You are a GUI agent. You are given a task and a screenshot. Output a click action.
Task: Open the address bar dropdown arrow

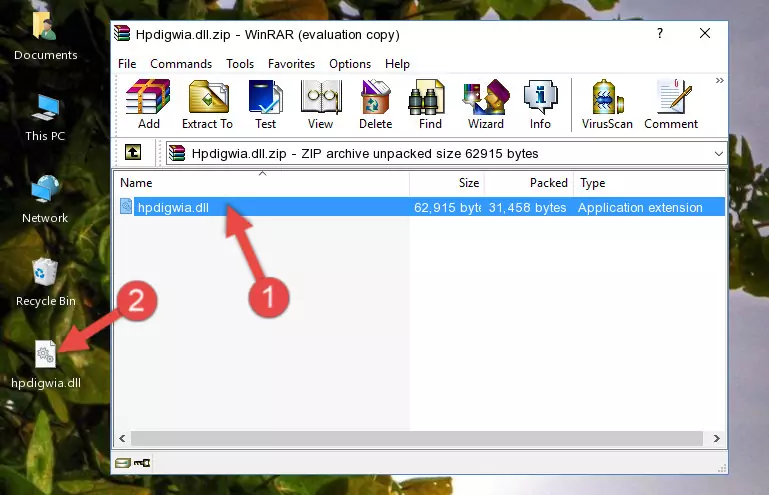tap(718, 154)
